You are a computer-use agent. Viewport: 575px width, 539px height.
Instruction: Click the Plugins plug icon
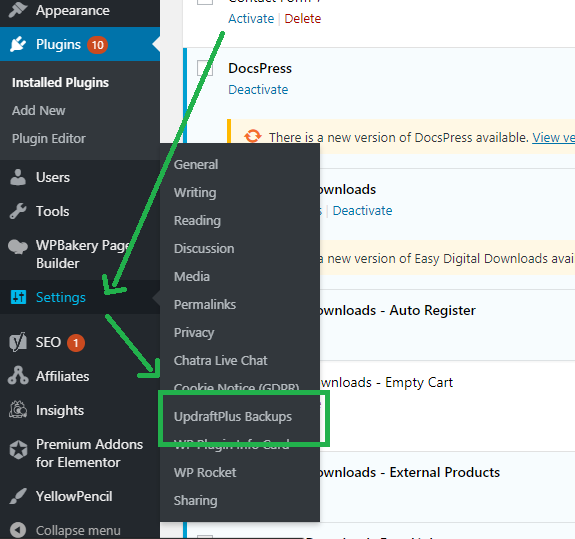tap(18, 44)
